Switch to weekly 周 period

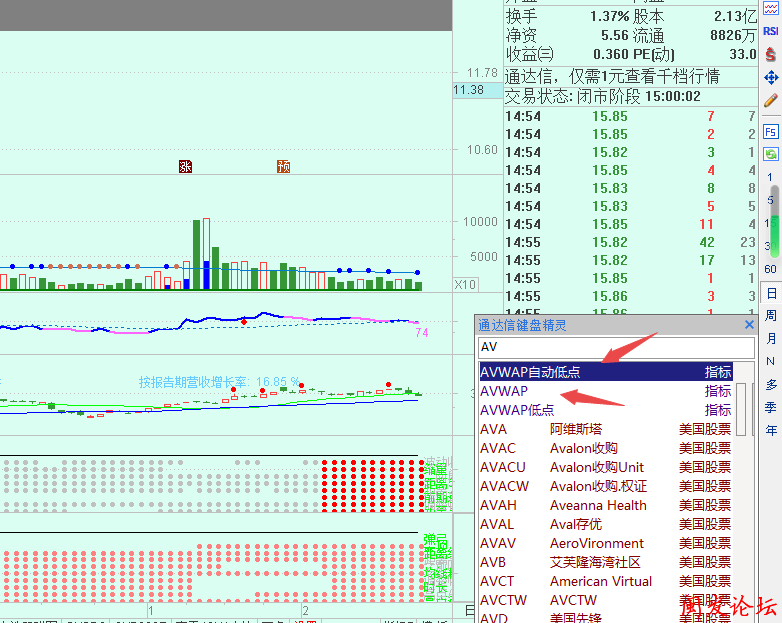coord(771,315)
